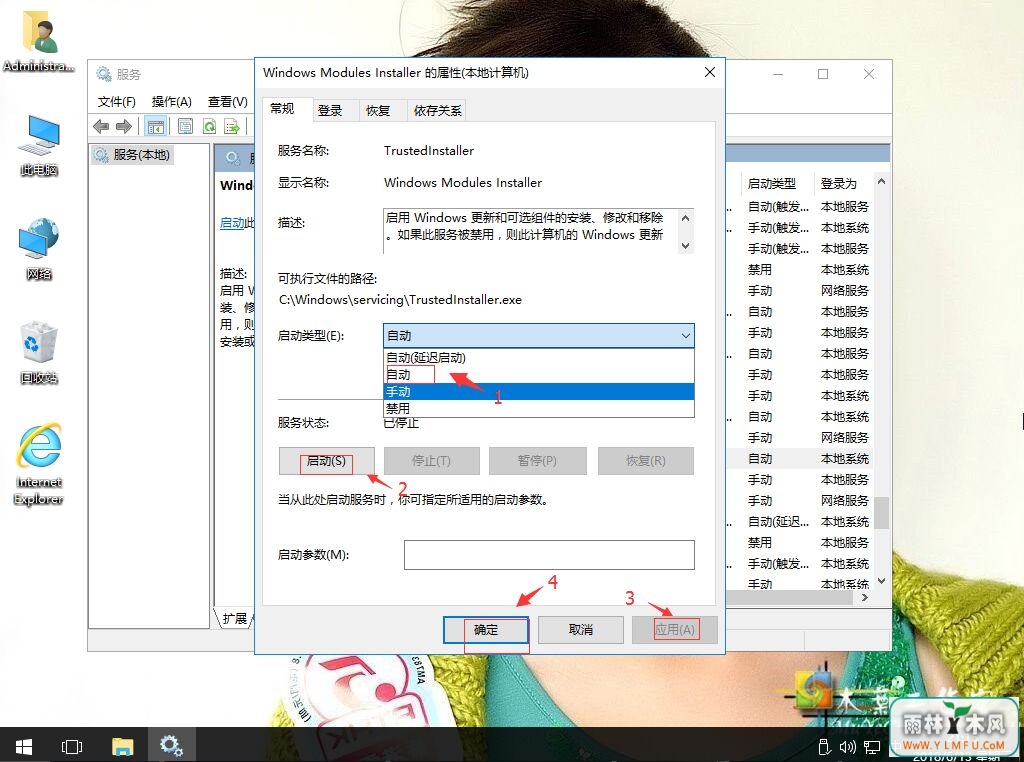1024x762 pixels.
Task: Launch Internet Explorer from the desktop
Action: [39, 465]
